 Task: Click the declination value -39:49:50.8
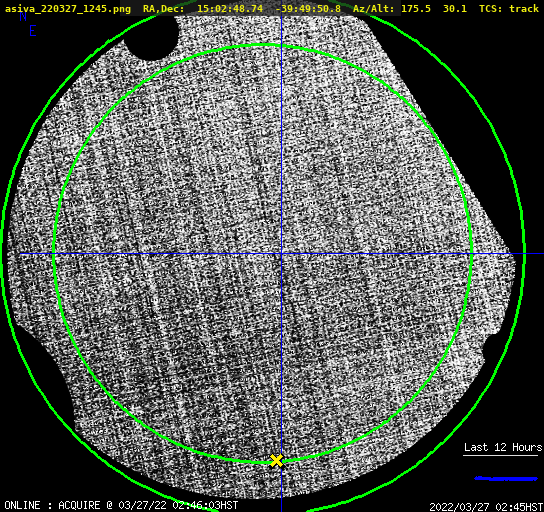click(308, 8)
